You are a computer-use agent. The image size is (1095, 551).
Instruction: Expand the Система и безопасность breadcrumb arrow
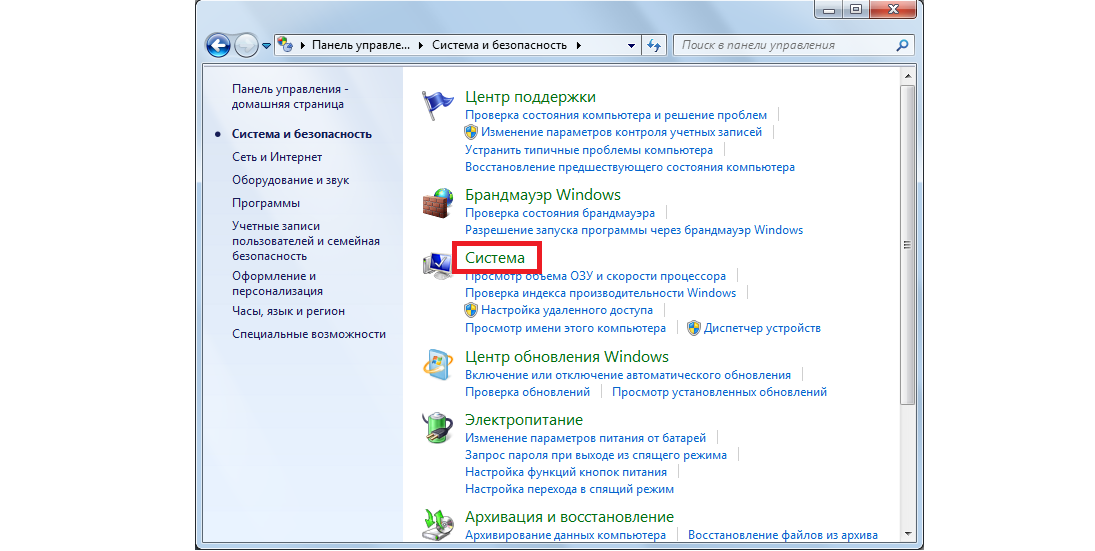pyautogui.click(x=580, y=46)
